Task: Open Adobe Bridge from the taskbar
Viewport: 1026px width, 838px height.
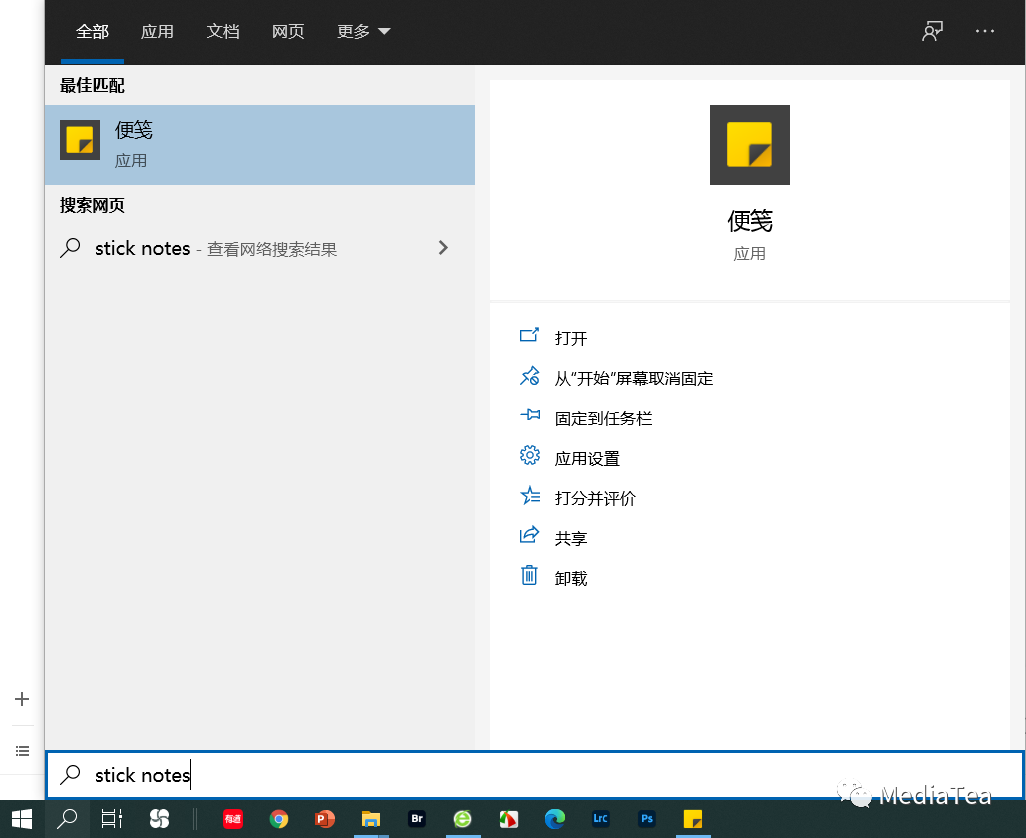Action: point(417,819)
